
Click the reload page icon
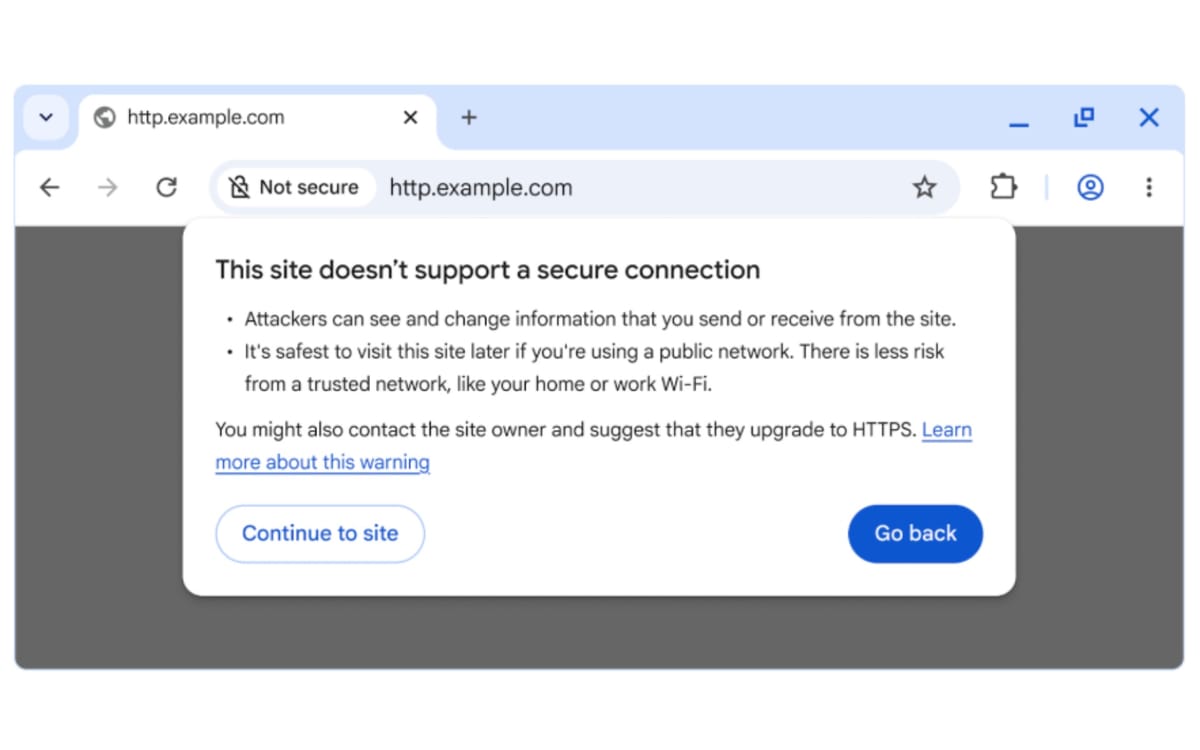[x=166, y=187]
